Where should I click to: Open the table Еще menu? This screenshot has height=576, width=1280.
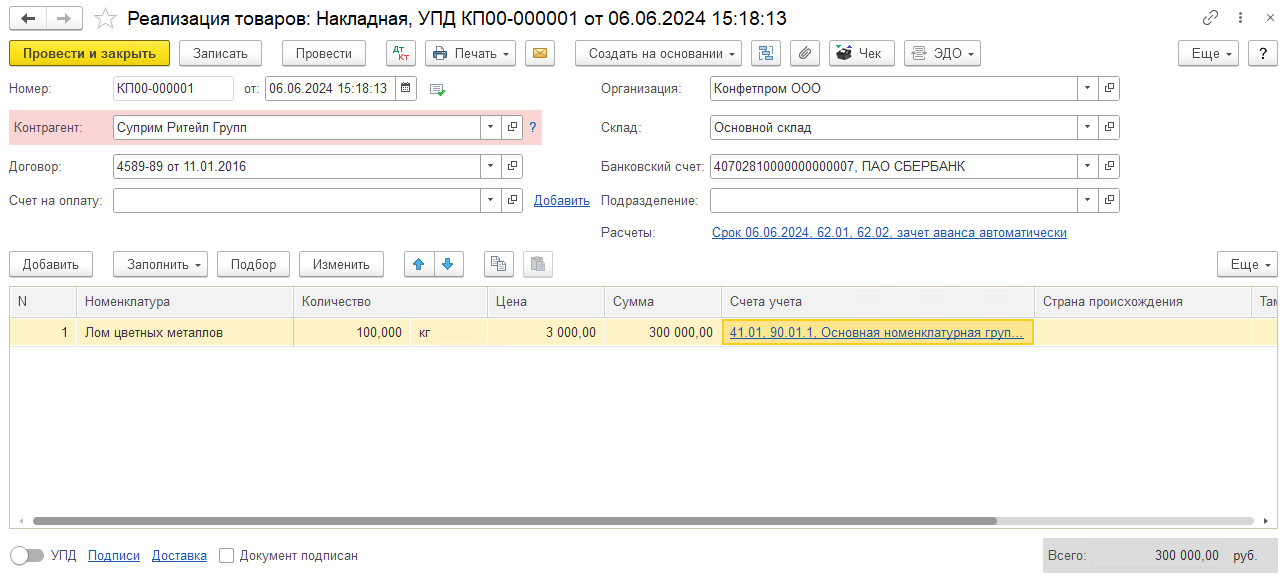[1247, 264]
